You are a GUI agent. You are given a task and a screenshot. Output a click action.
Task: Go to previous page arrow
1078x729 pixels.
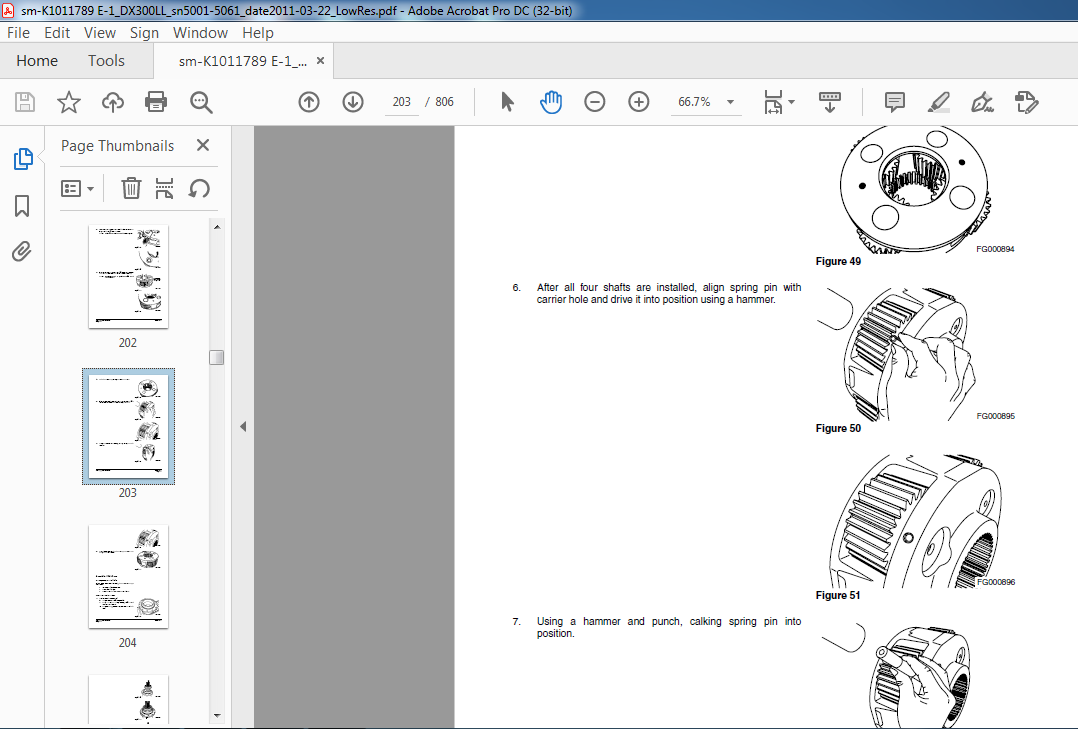[309, 102]
